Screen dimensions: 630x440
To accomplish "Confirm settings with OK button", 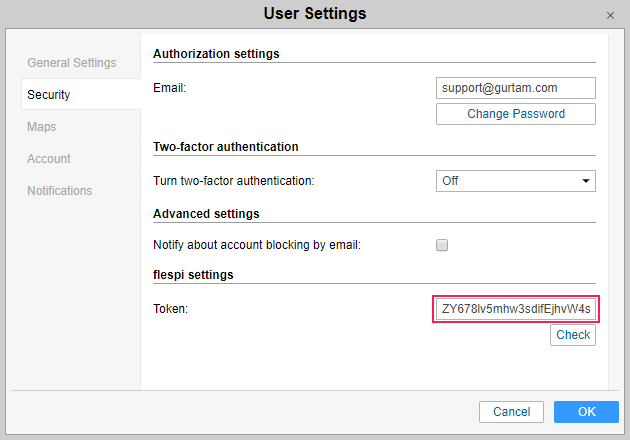I will pos(586,412).
